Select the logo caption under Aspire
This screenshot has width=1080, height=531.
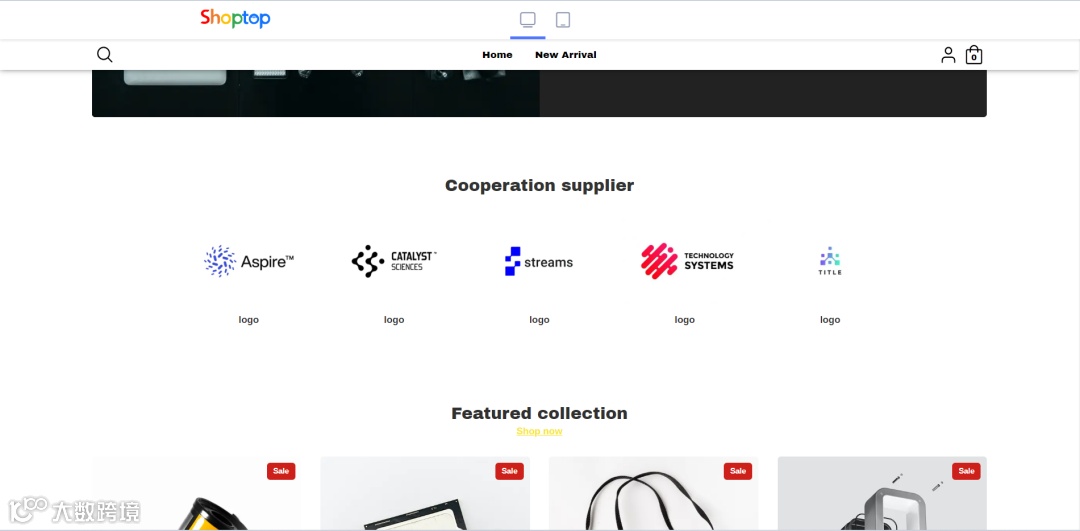[249, 320]
